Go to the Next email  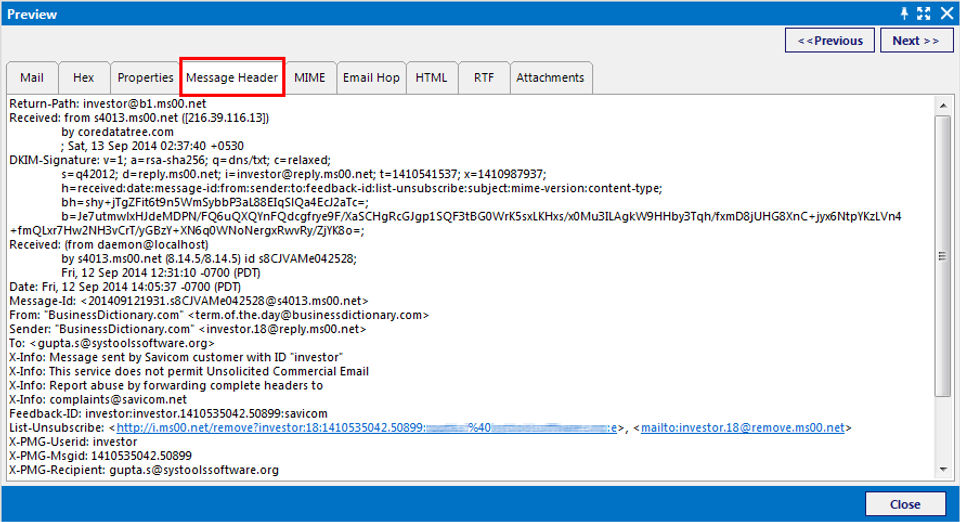(916, 40)
